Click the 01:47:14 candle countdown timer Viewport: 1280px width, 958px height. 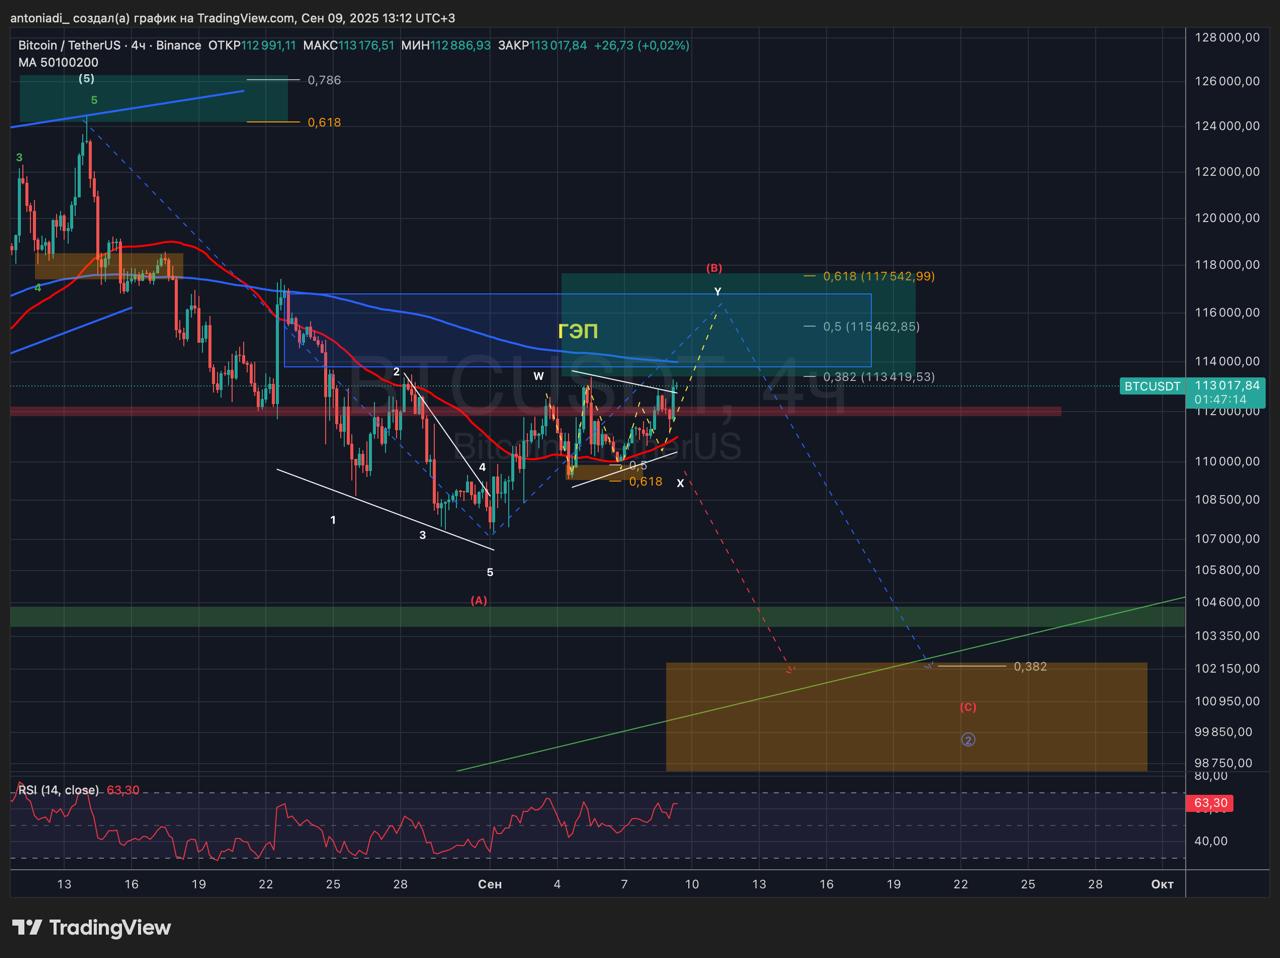tap(1221, 399)
